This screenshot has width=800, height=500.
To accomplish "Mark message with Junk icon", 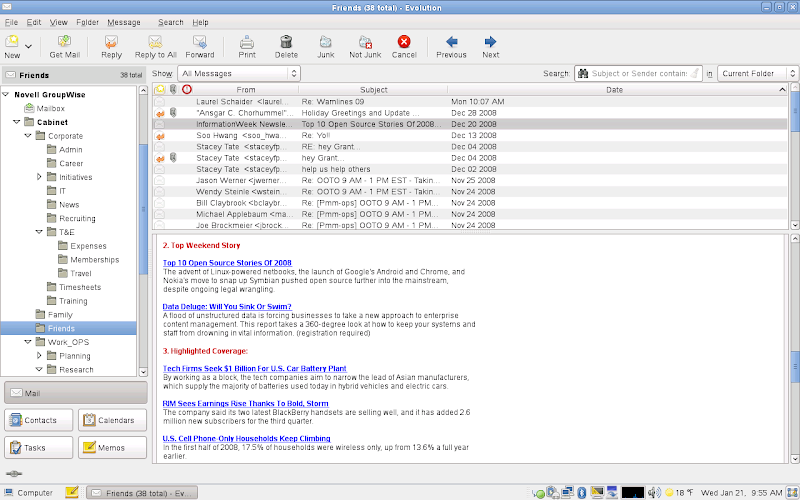I will [x=326, y=41].
